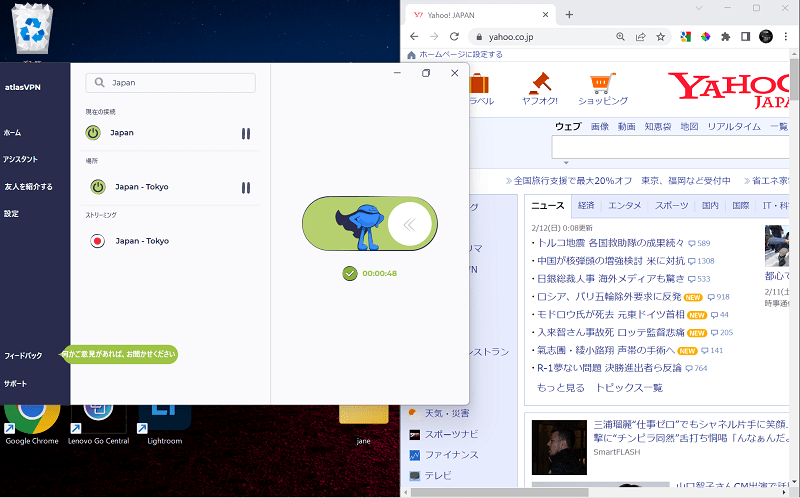Open 設定 in AtlasVPN sidebar
800x498 pixels.
tap(11, 214)
